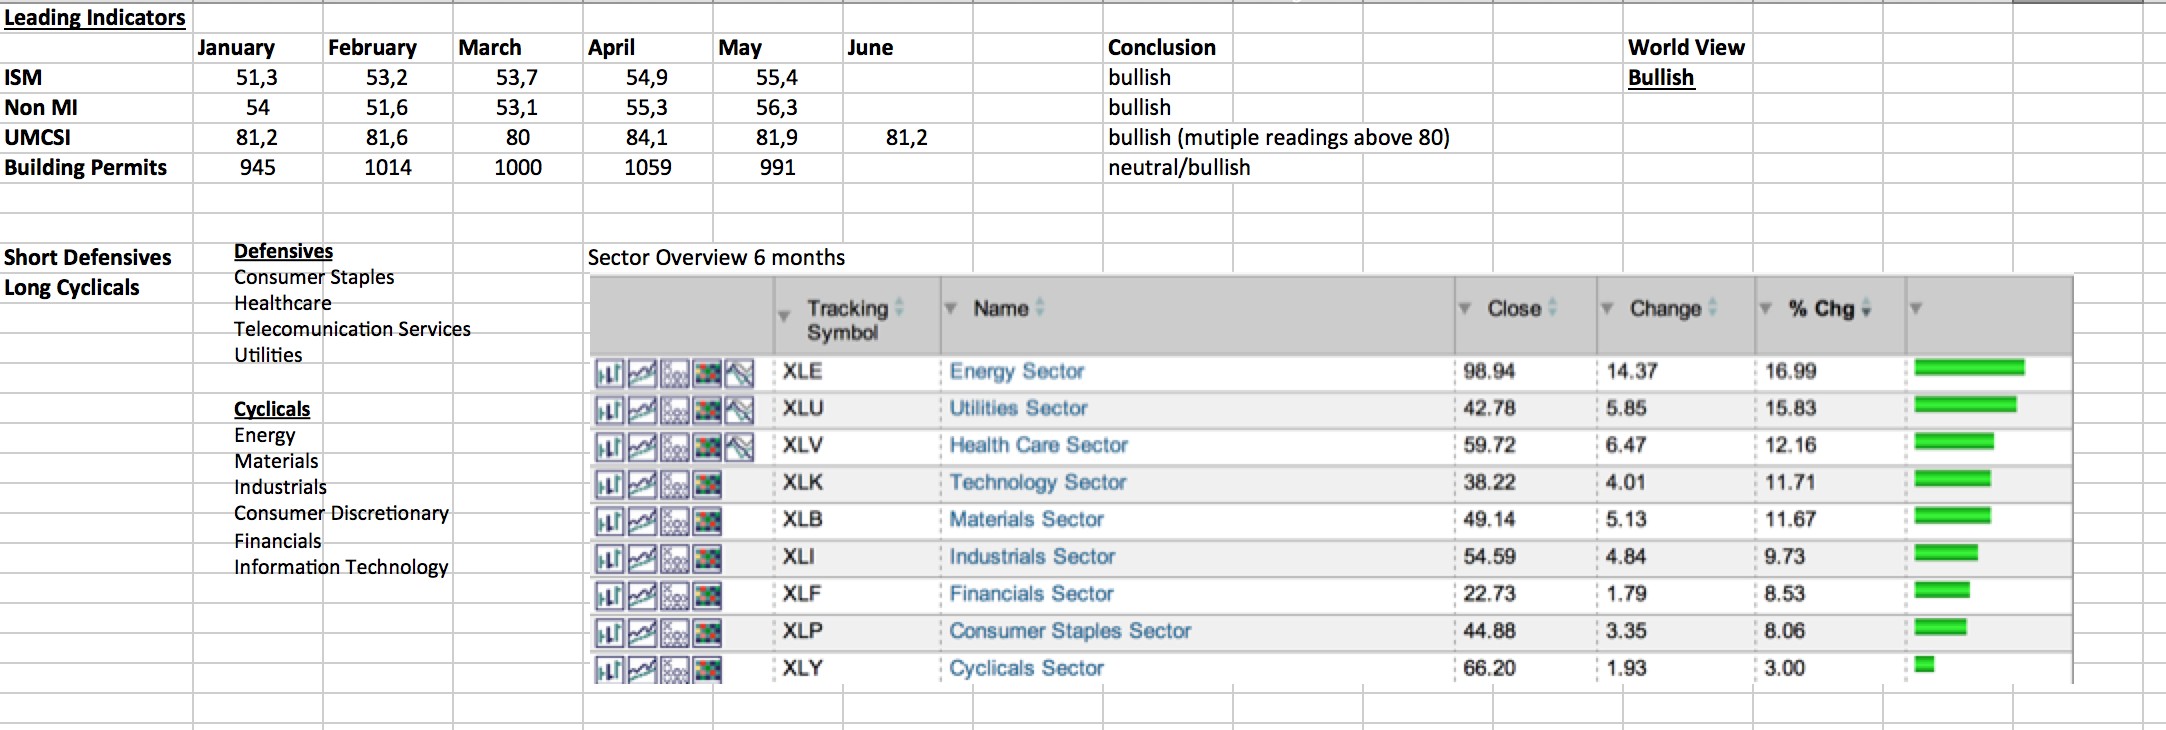Open the point & figure icon for XLV
This screenshot has height=730, width=2166.
point(676,447)
